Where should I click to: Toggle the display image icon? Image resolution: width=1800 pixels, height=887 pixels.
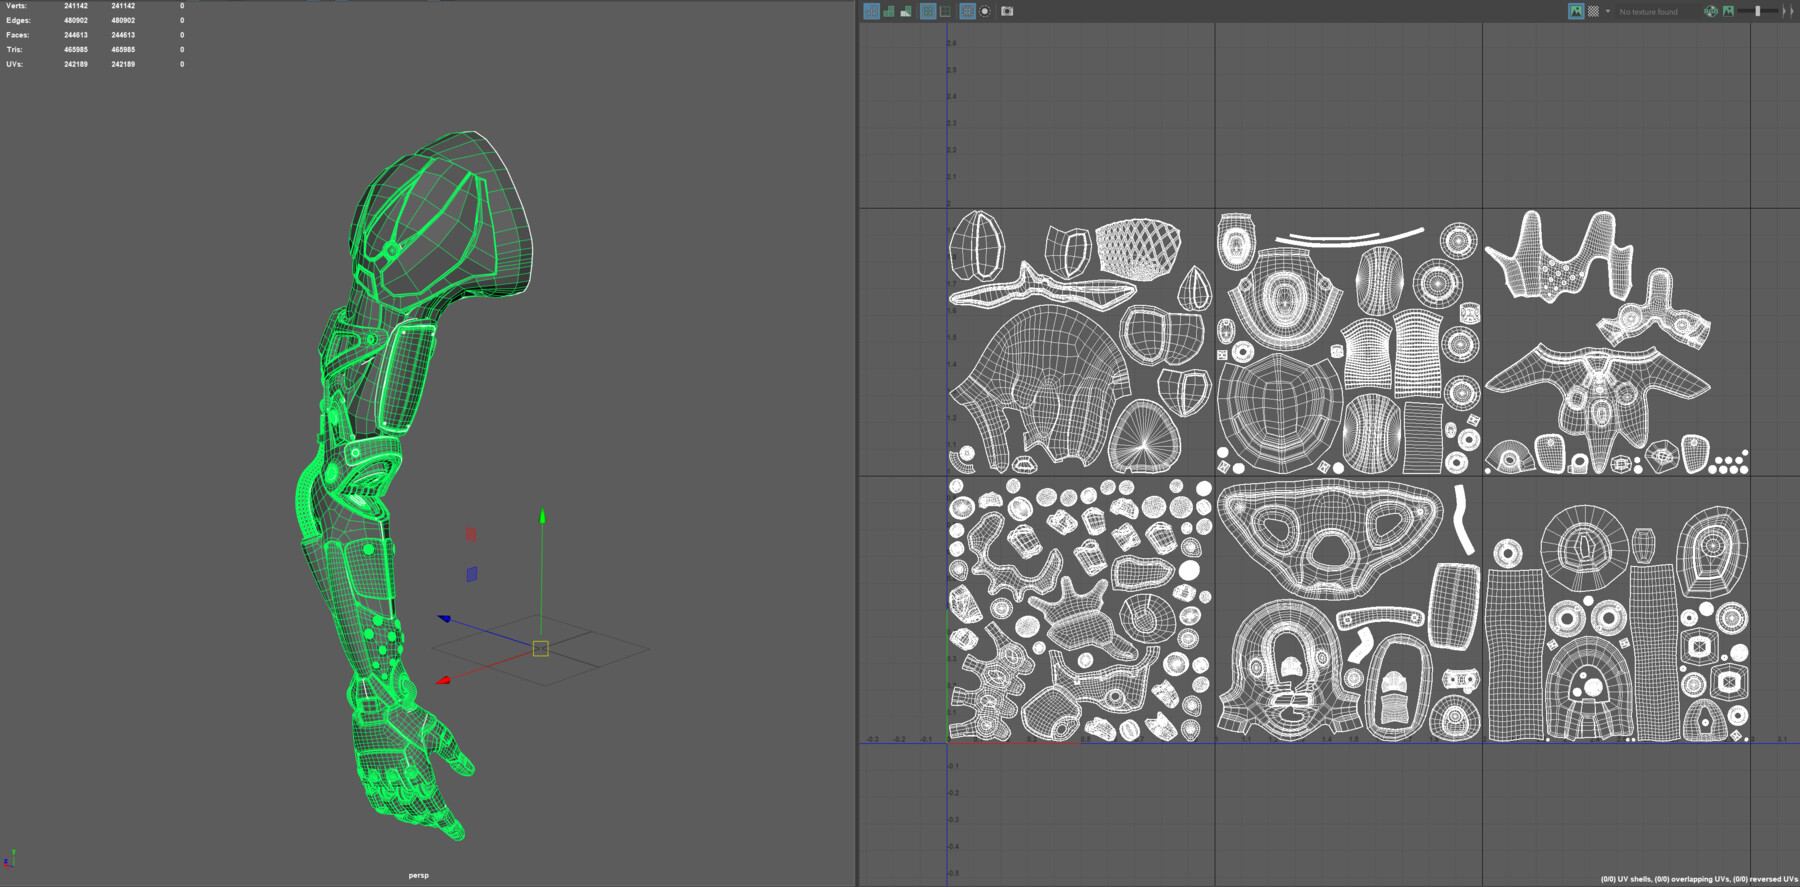click(1576, 11)
